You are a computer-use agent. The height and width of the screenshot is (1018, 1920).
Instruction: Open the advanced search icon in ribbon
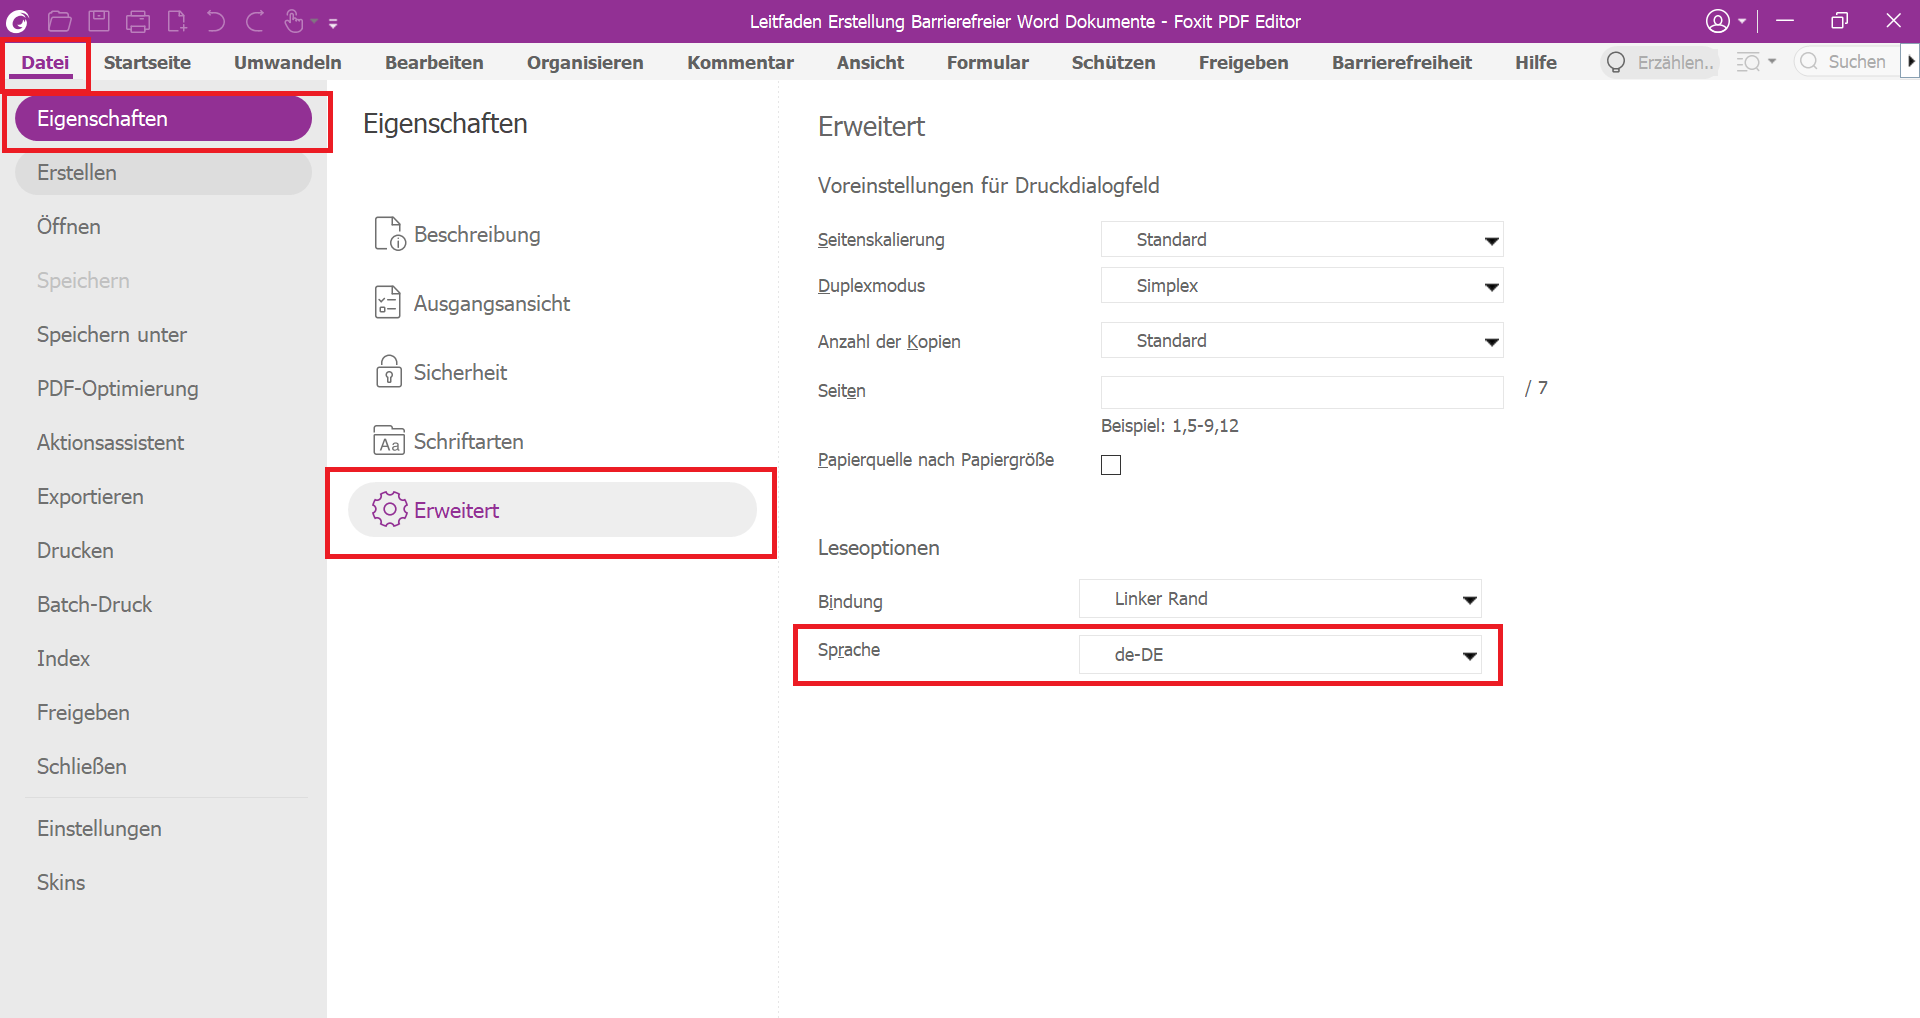(1749, 62)
